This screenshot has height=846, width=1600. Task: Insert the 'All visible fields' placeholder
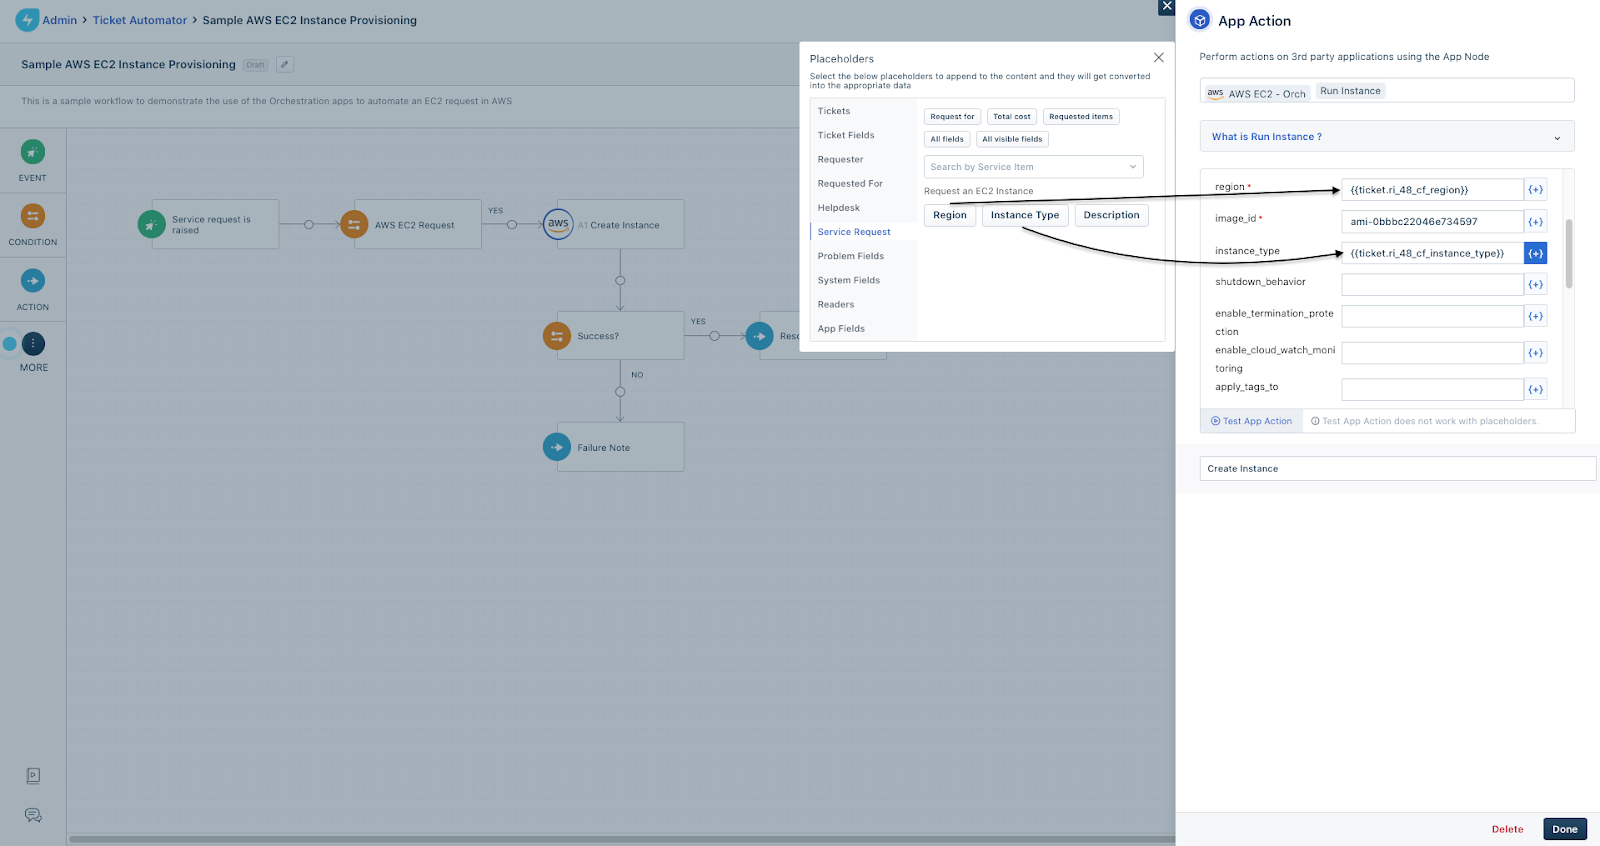click(1012, 139)
